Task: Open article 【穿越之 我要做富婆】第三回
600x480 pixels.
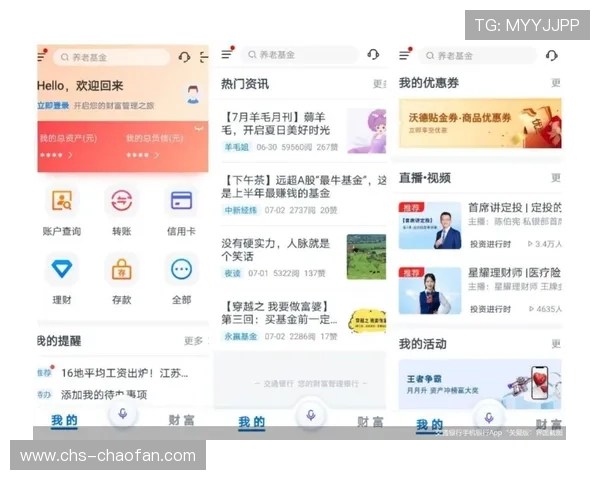Action: (x=279, y=313)
